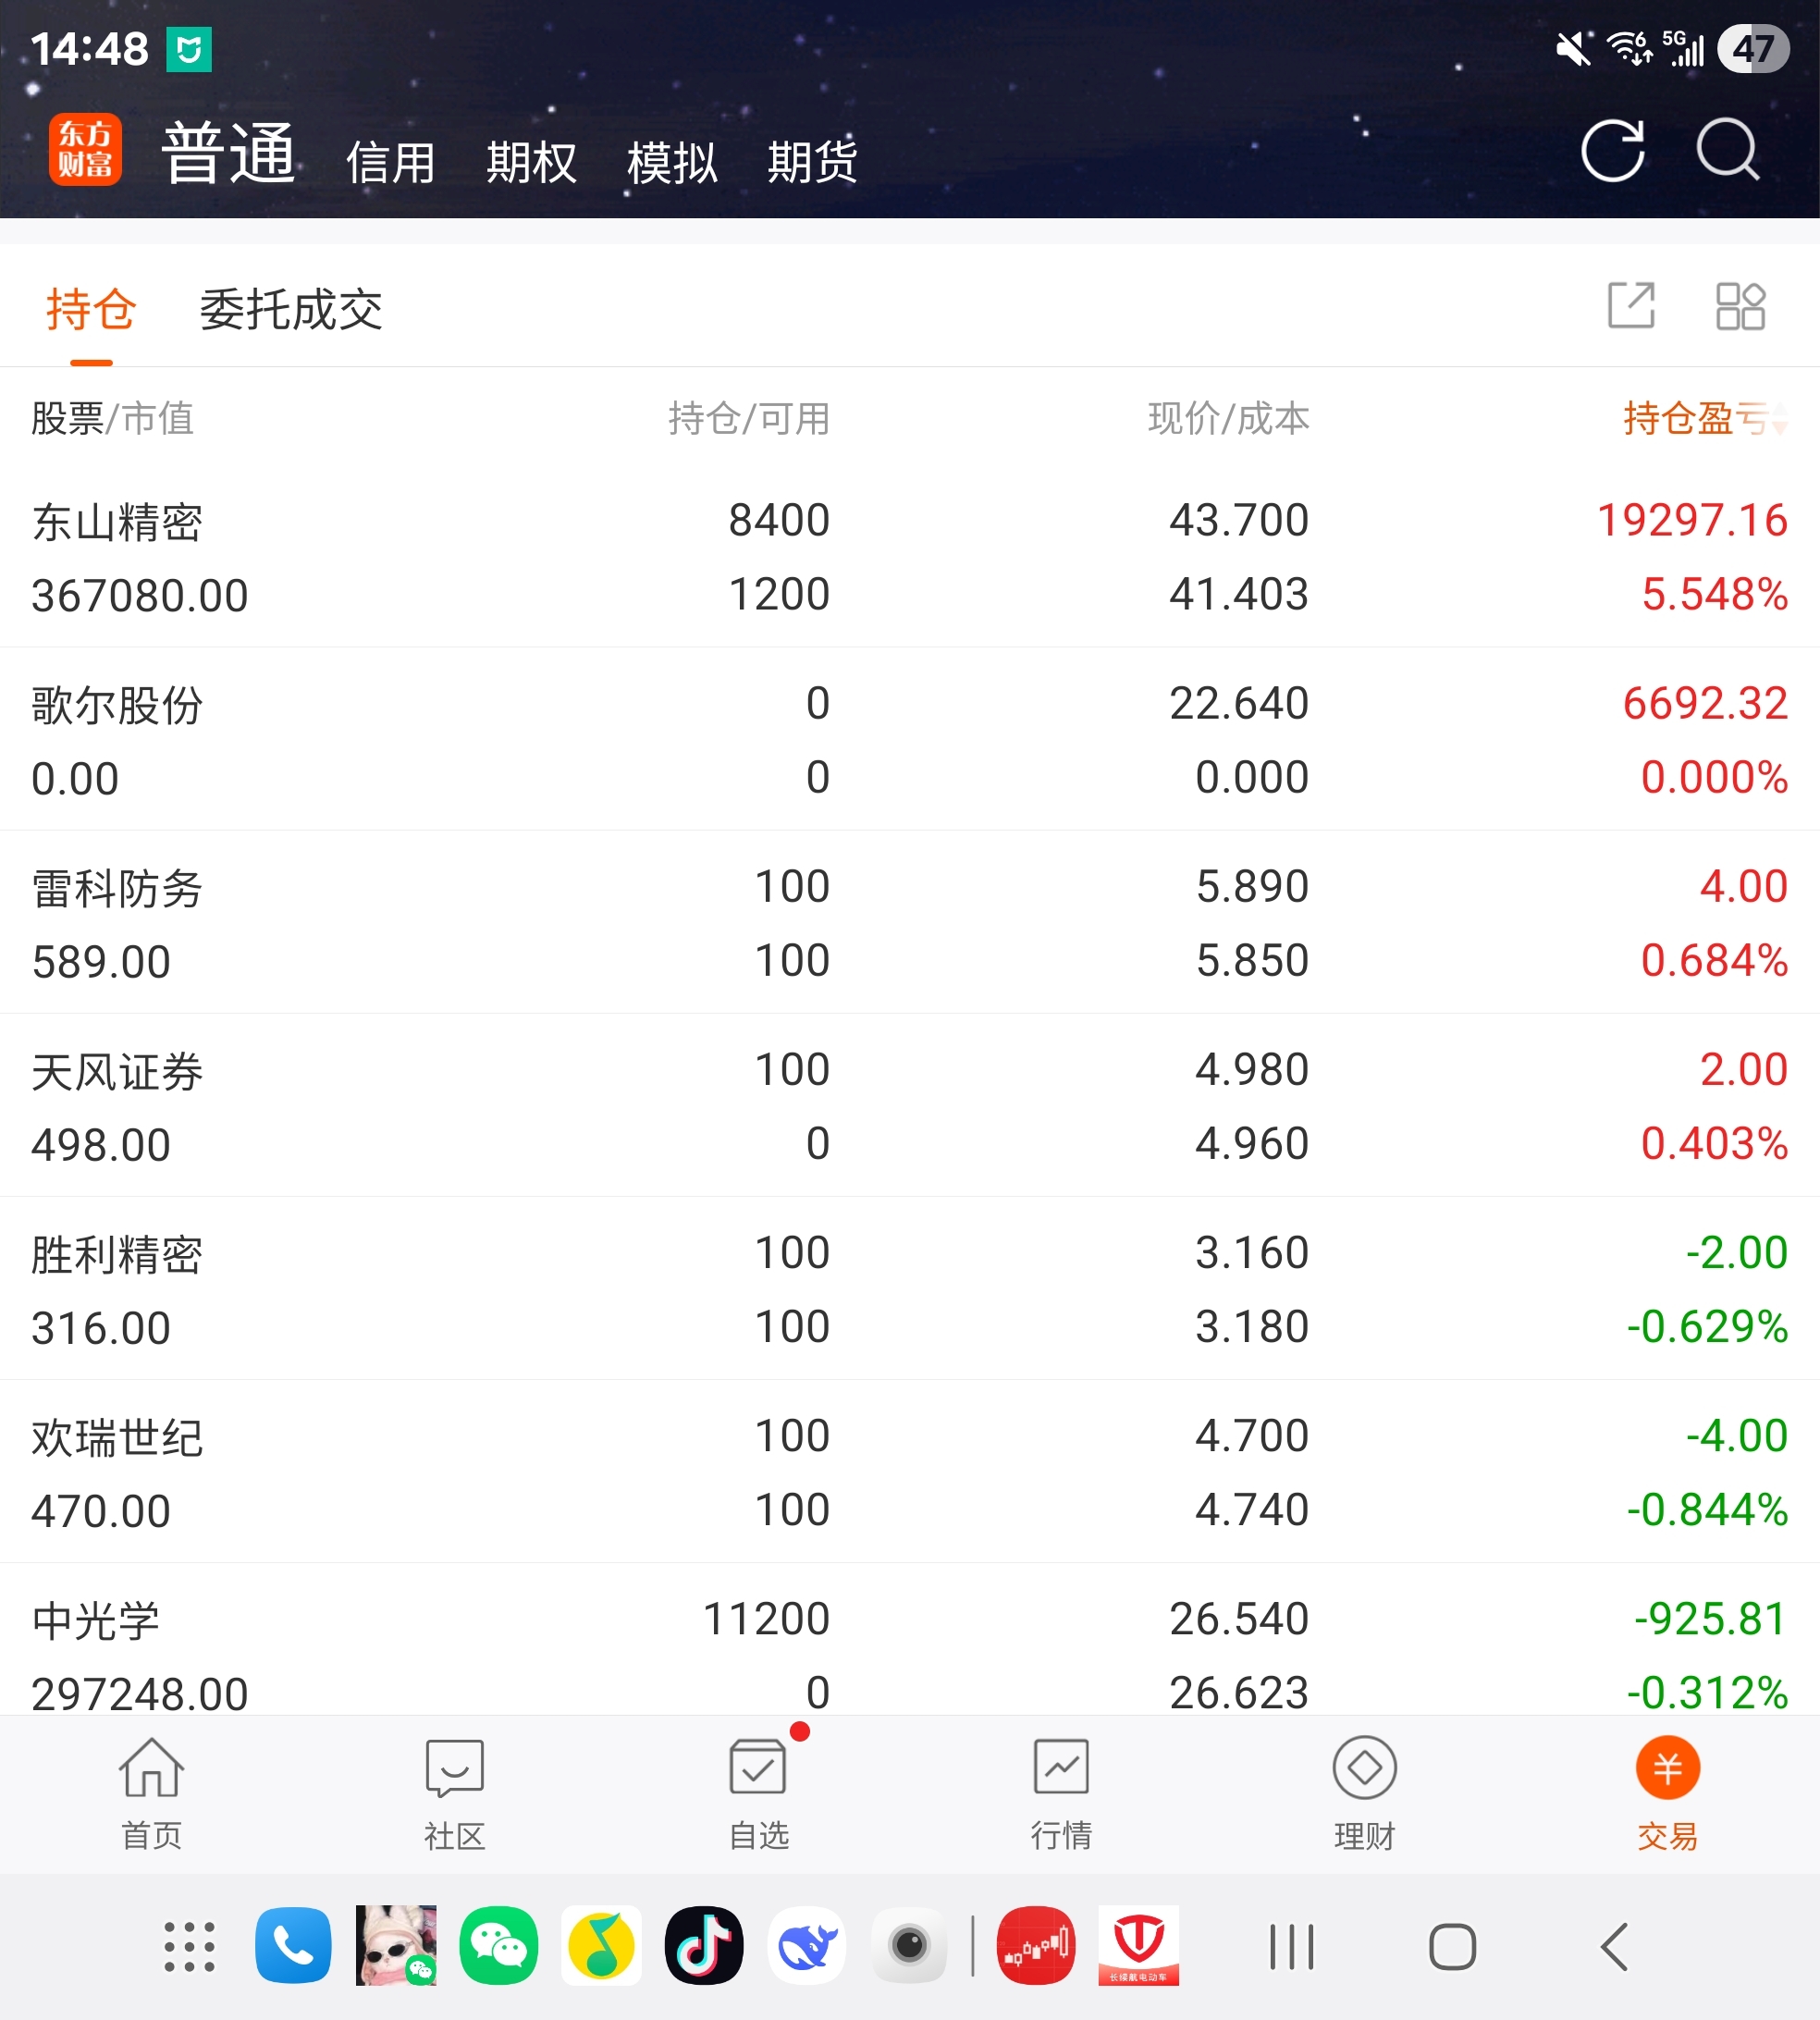The width and height of the screenshot is (1820, 2020).
Task: Tap 持仓/可用 column header
Action: [749, 418]
